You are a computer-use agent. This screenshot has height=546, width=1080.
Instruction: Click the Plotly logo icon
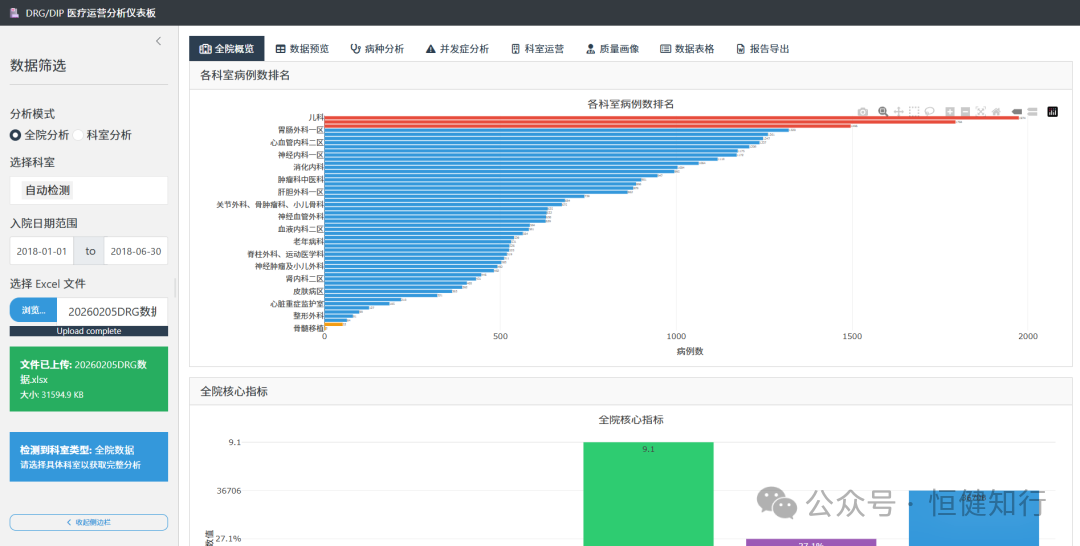click(1052, 112)
